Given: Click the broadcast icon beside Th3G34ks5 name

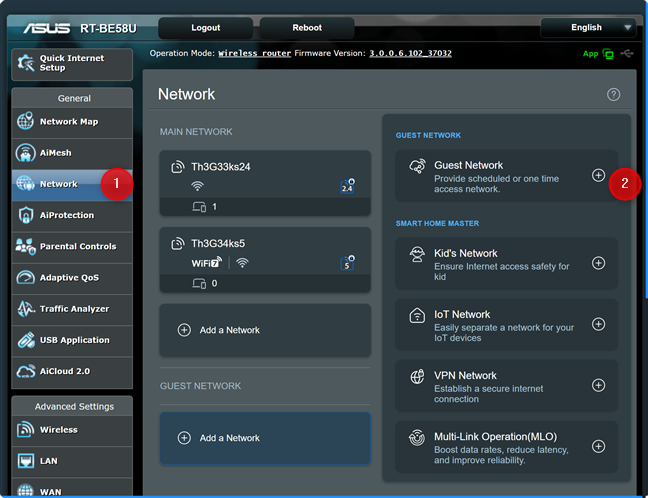Looking at the screenshot, I should tap(178, 244).
